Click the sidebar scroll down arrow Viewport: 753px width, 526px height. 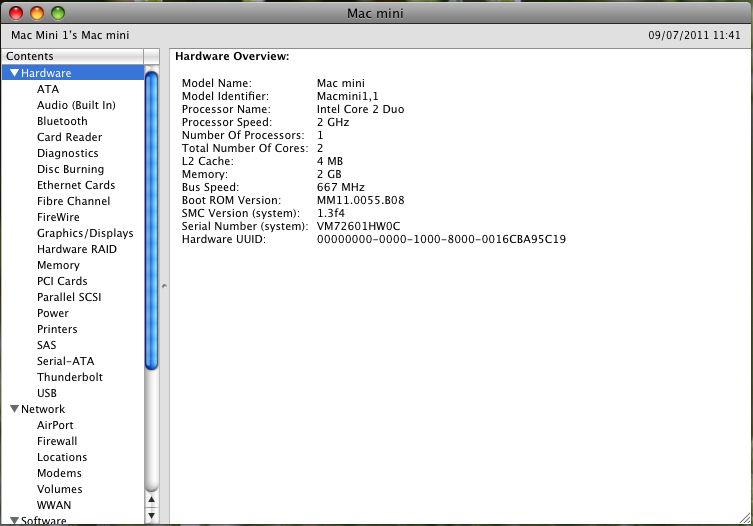(x=151, y=516)
